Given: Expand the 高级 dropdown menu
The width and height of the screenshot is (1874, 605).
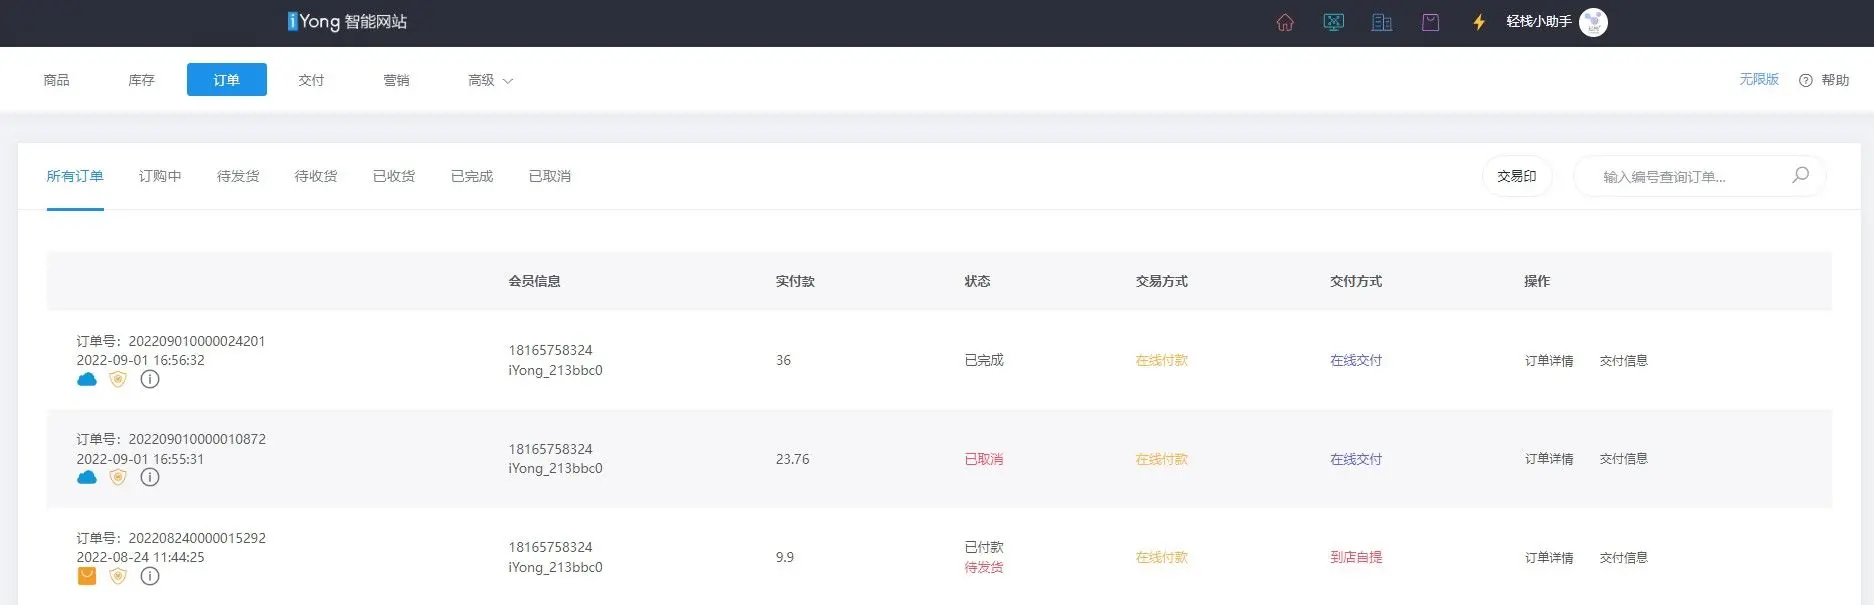Looking at the screenshot, I should pyautogui.click(x=490, y=80).
